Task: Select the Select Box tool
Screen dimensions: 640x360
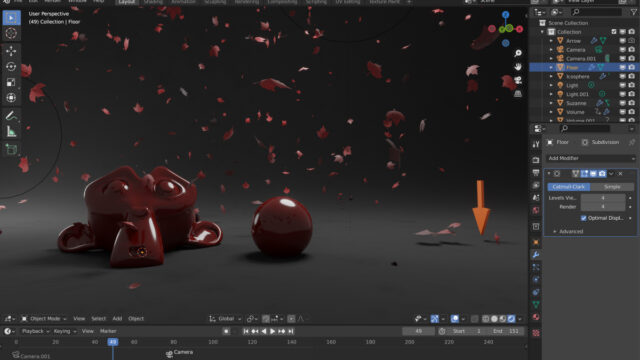Action: (11, 18)
